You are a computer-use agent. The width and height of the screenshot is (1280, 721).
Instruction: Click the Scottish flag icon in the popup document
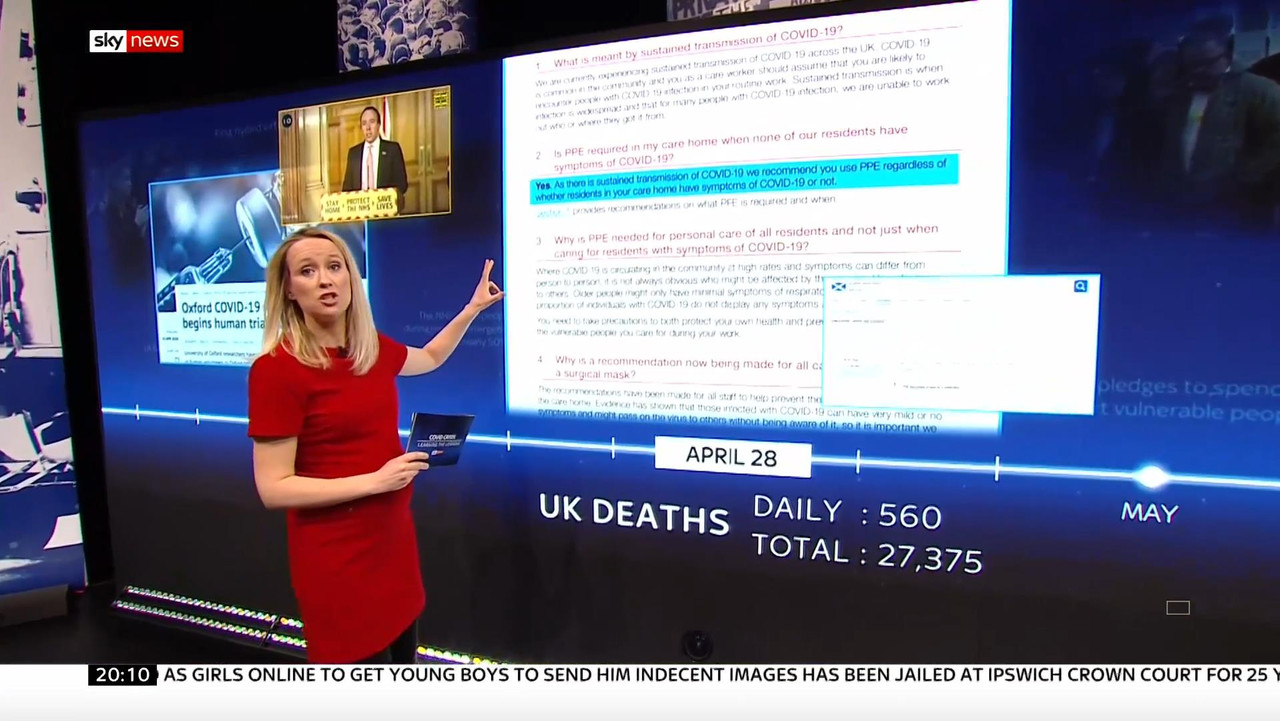(x=839, y=287)
